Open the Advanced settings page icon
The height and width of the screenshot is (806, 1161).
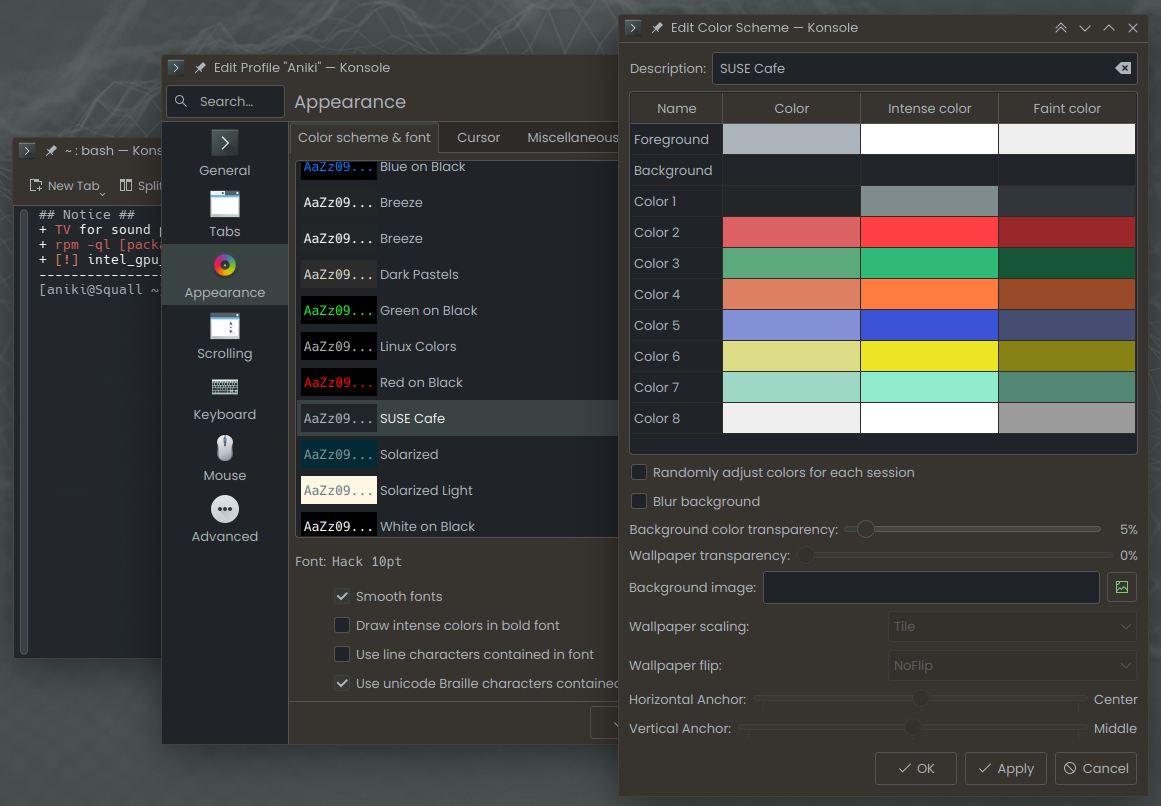tap(224, 509)
